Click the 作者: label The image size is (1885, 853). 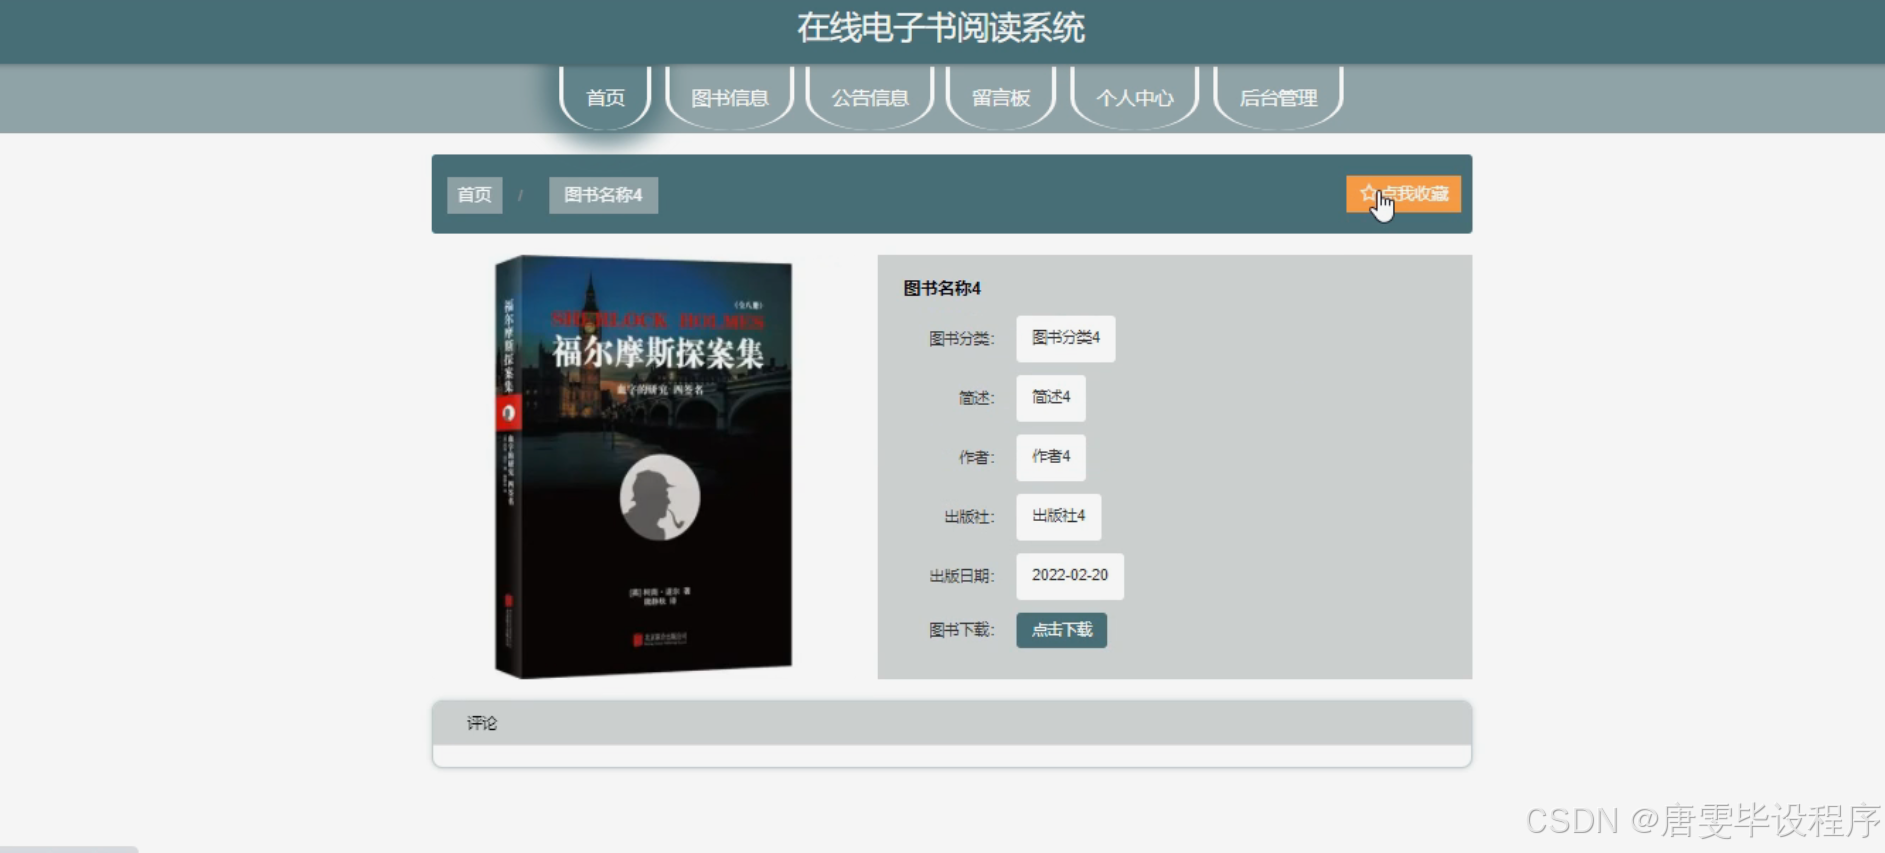pos(977,458)
